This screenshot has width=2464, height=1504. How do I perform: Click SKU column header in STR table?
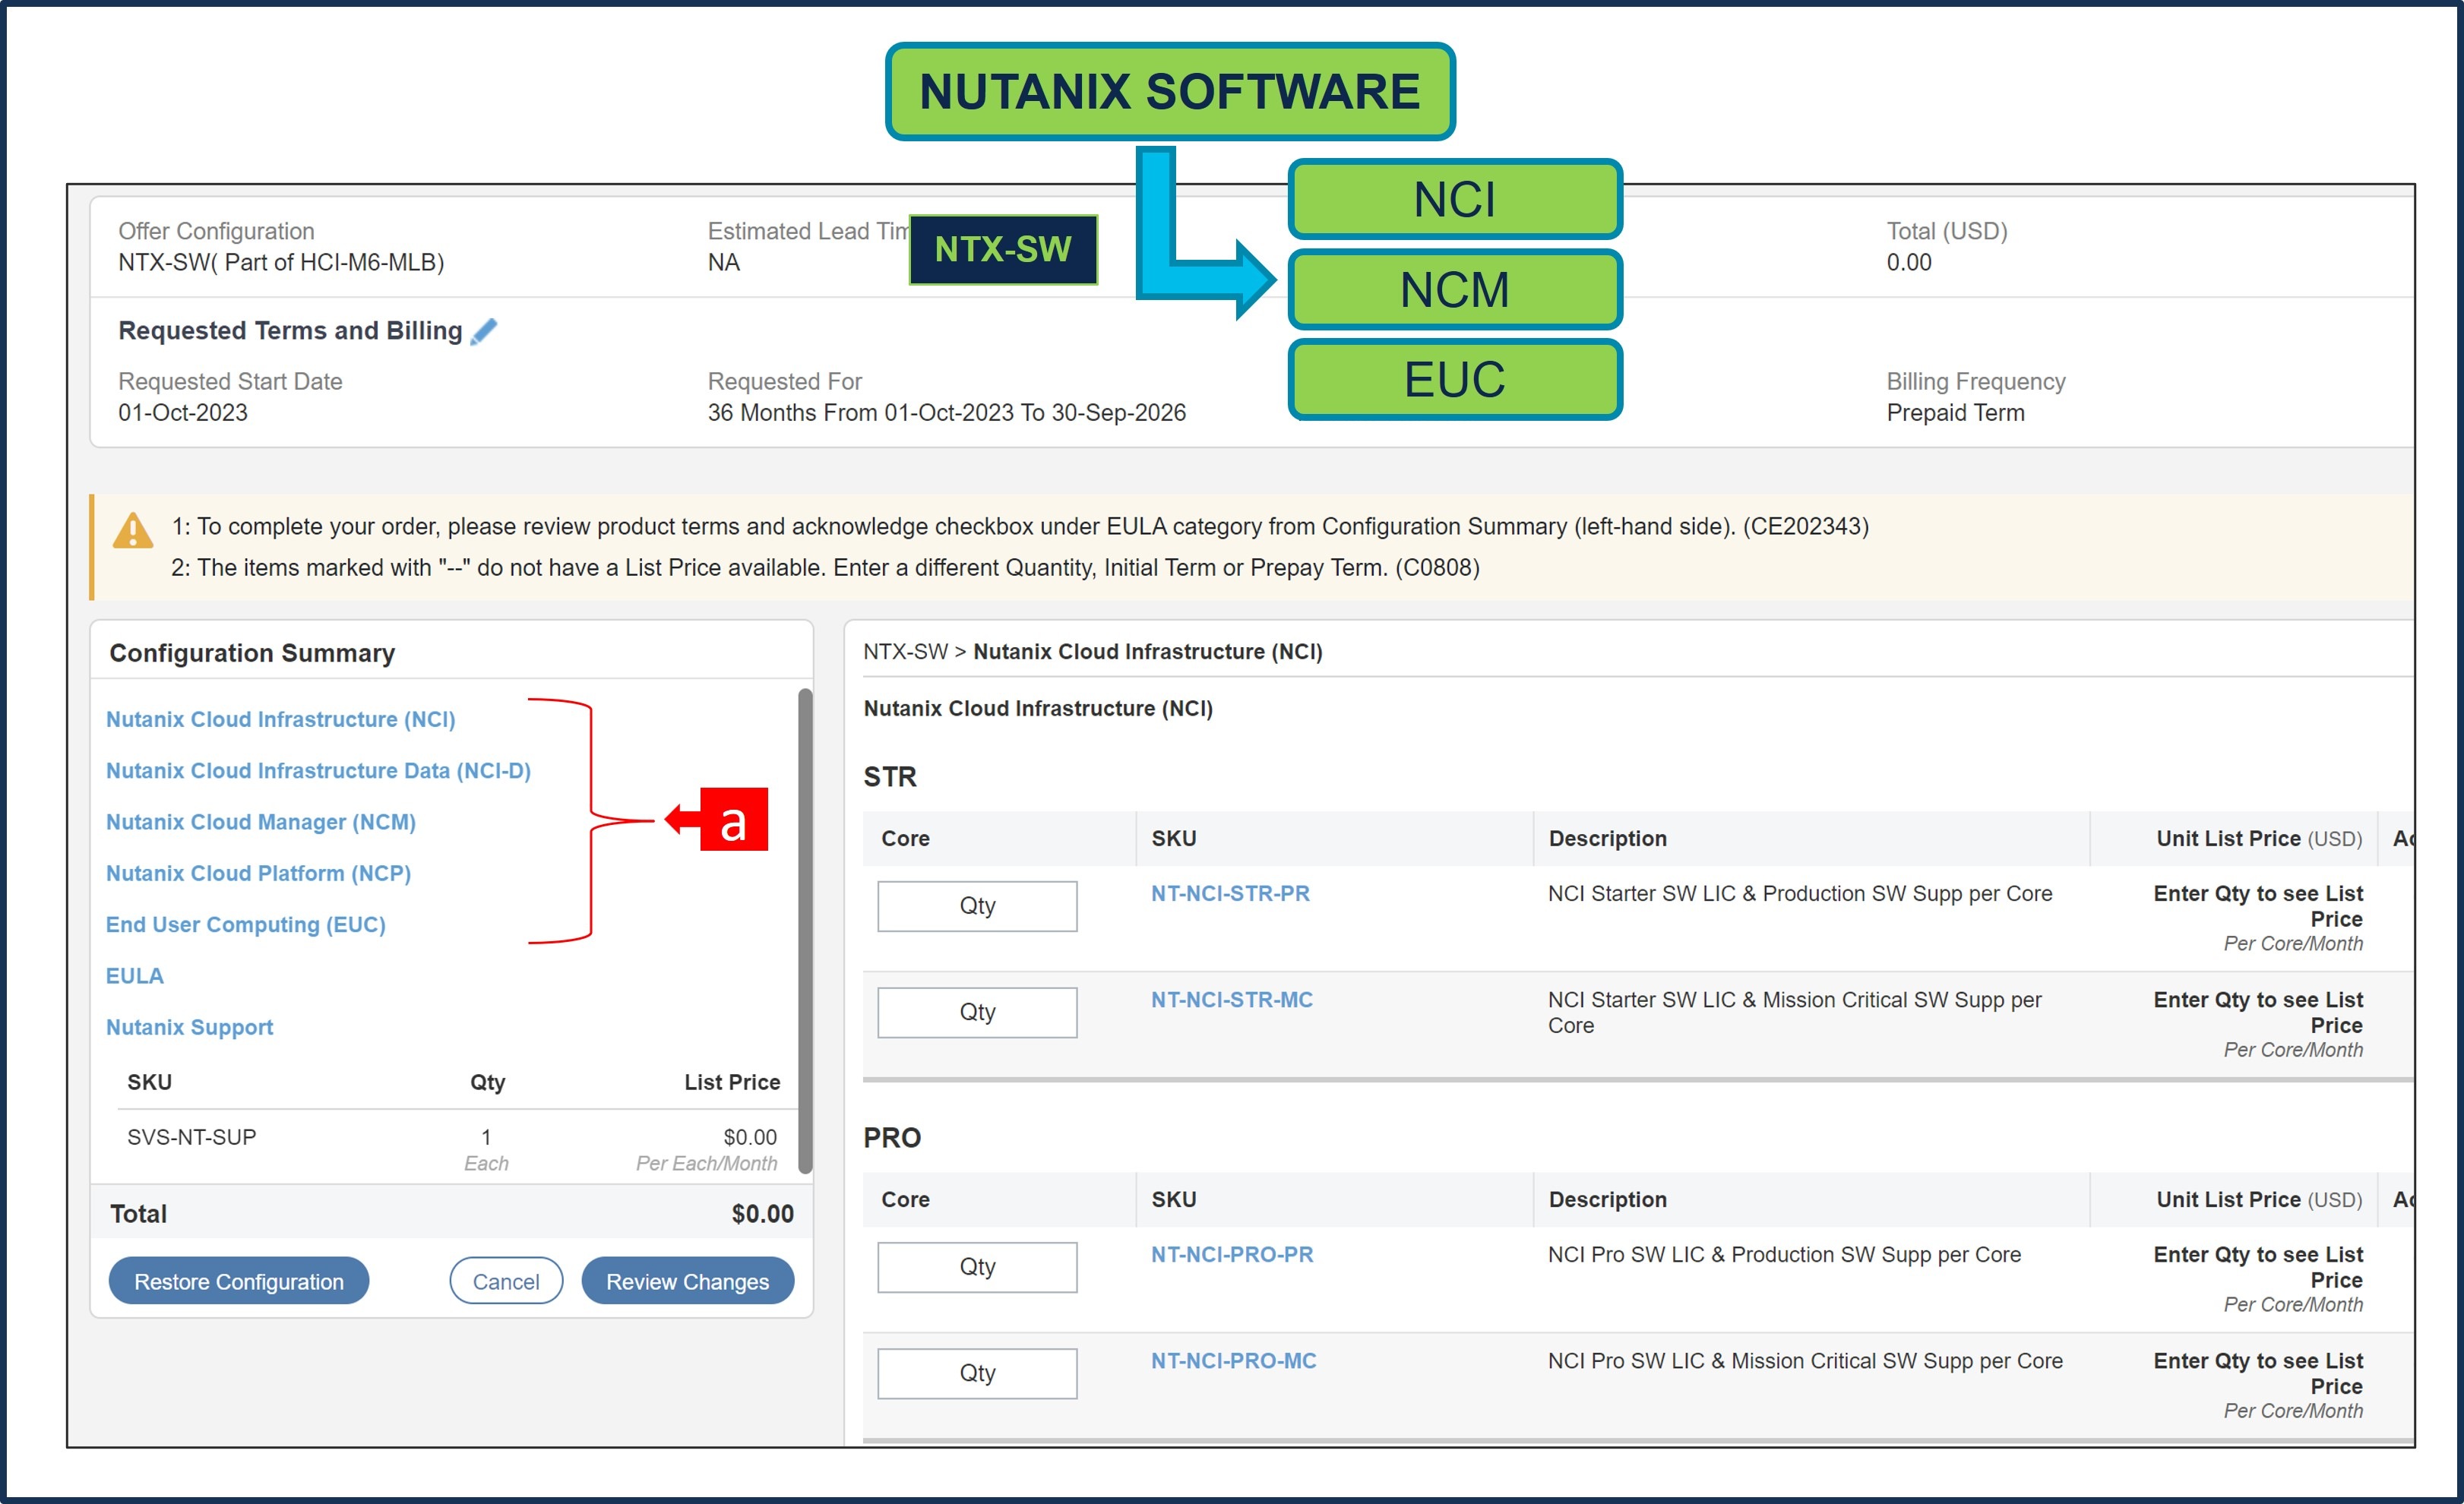point(1174,838)
